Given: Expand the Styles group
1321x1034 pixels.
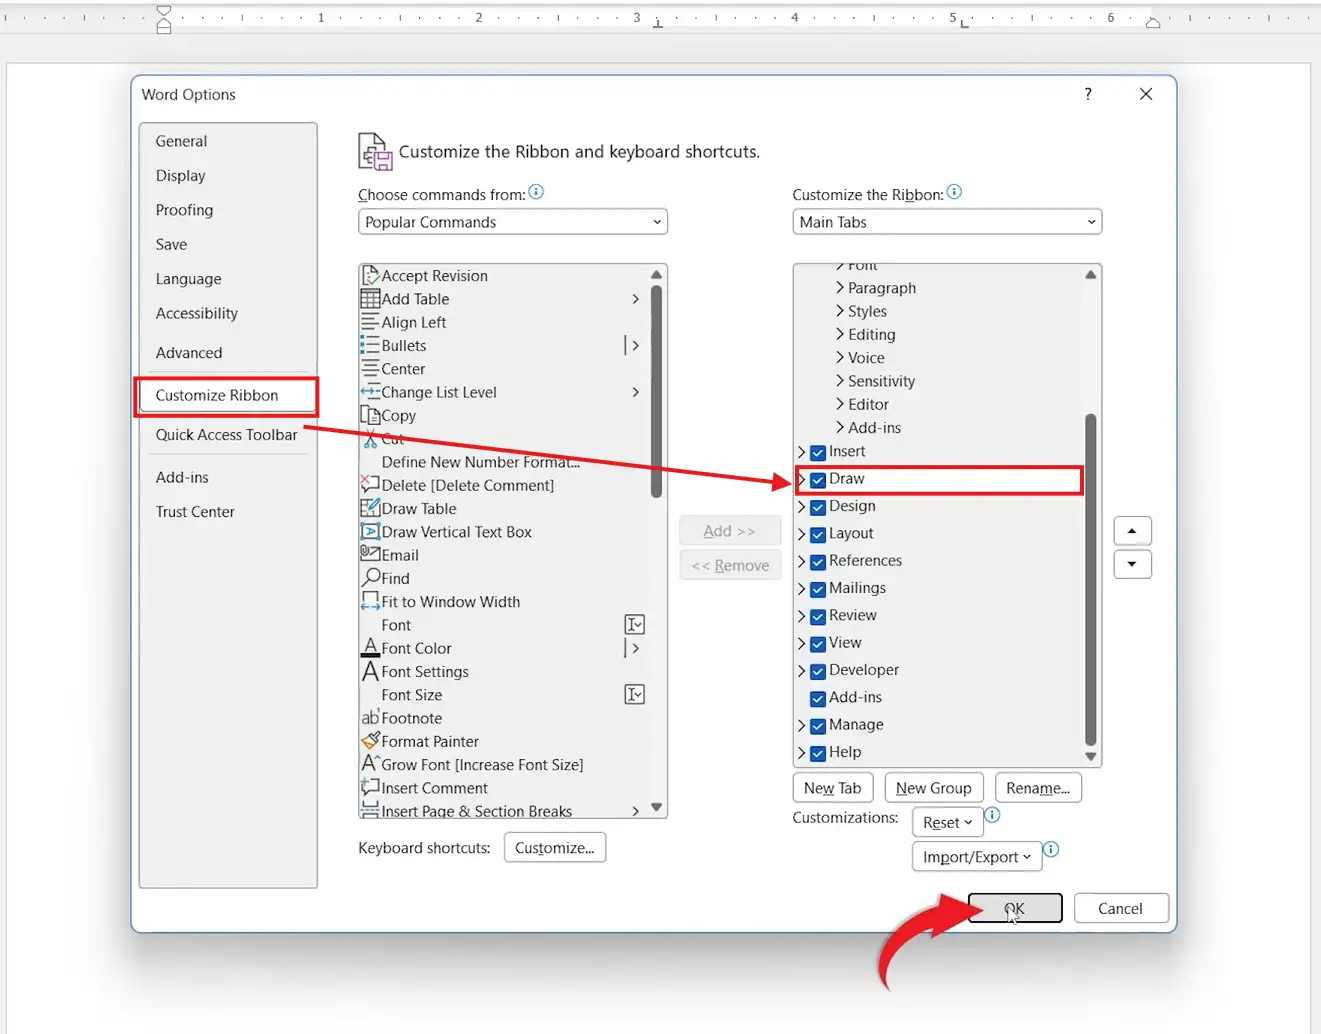Looking at the screenshot, I should point(840,311).
